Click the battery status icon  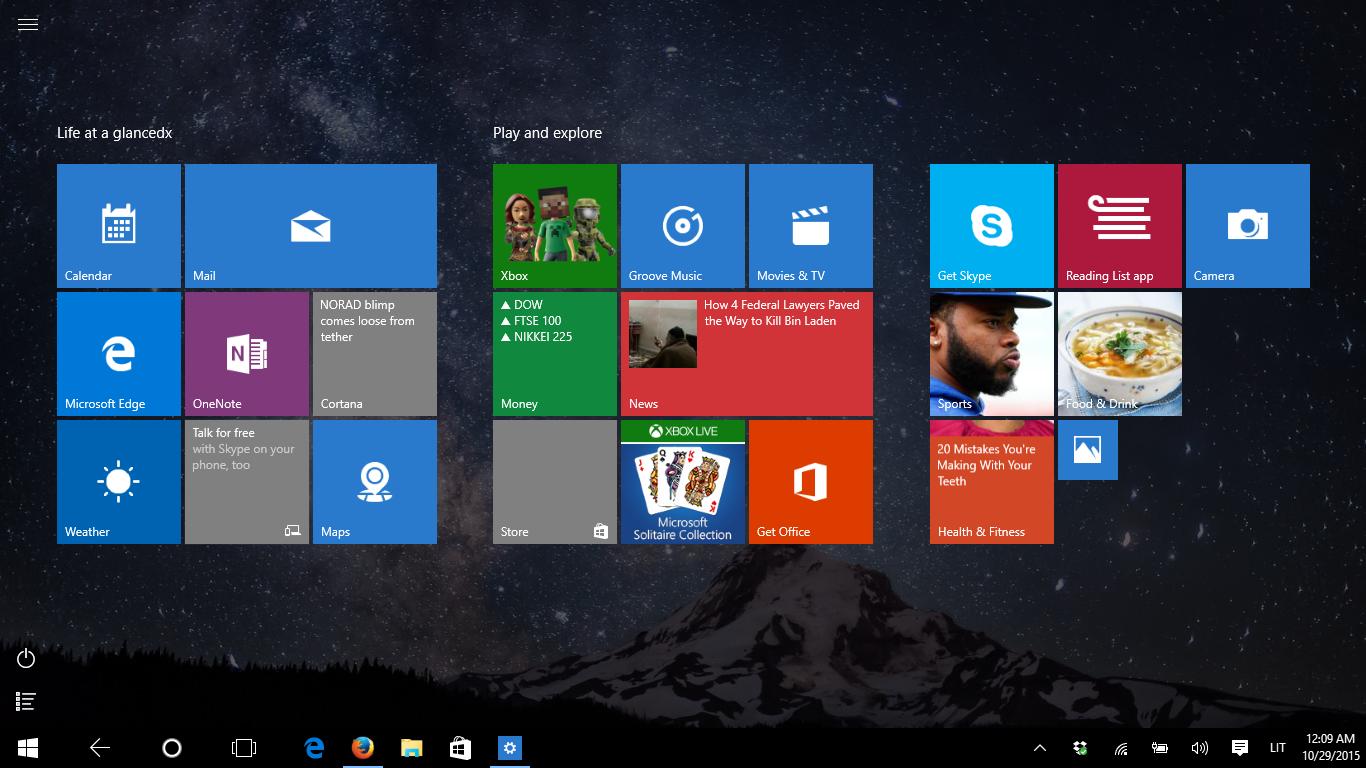pyautogui.click(x=1160, y=748)
